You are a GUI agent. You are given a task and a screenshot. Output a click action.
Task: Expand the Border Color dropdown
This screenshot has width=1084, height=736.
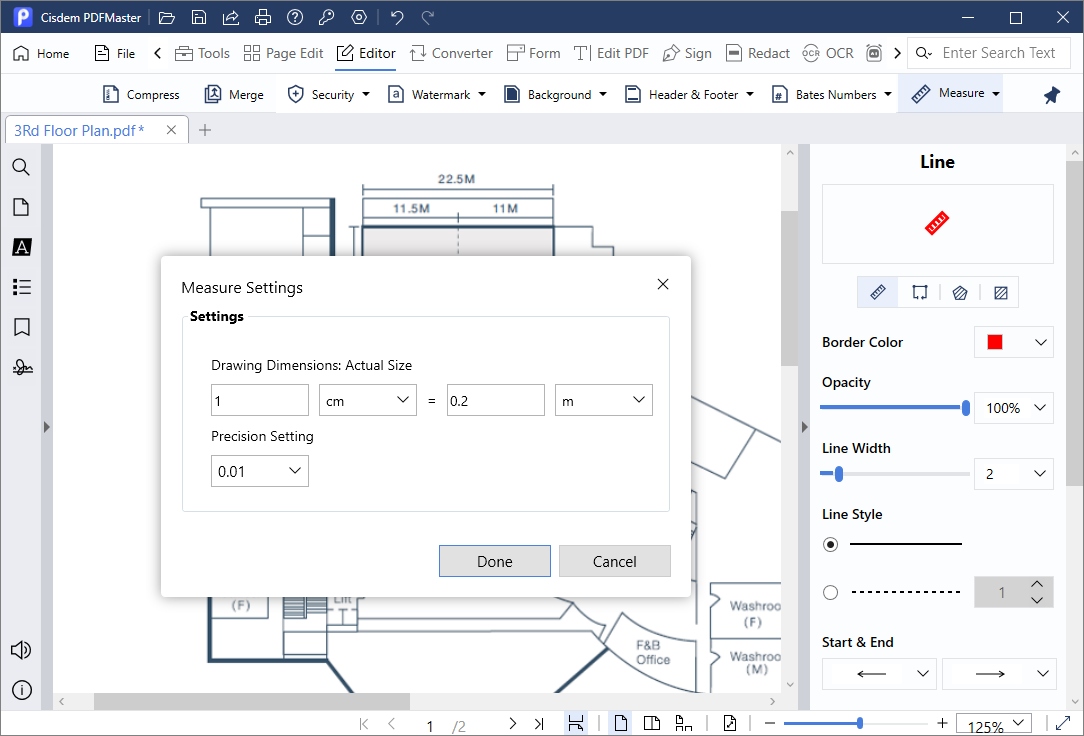tap(1013, 342)
